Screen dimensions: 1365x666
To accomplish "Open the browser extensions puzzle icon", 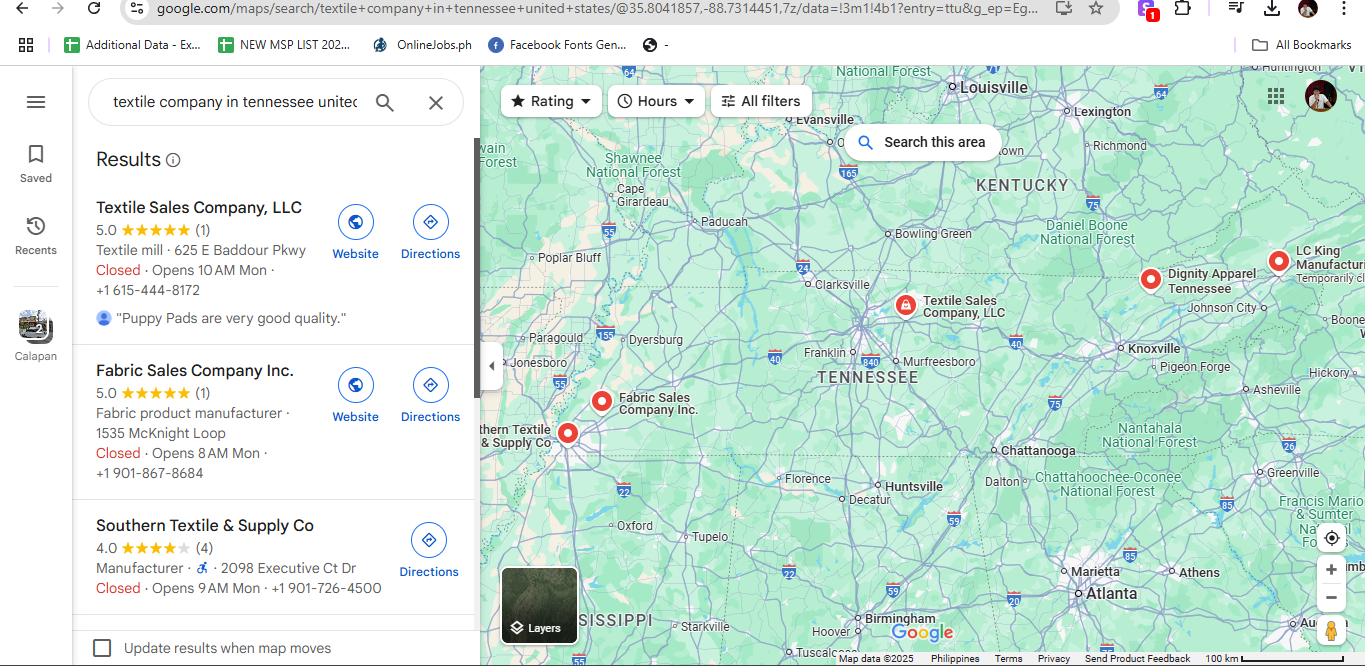I will pyautogui.click(x=1182, y=9).
